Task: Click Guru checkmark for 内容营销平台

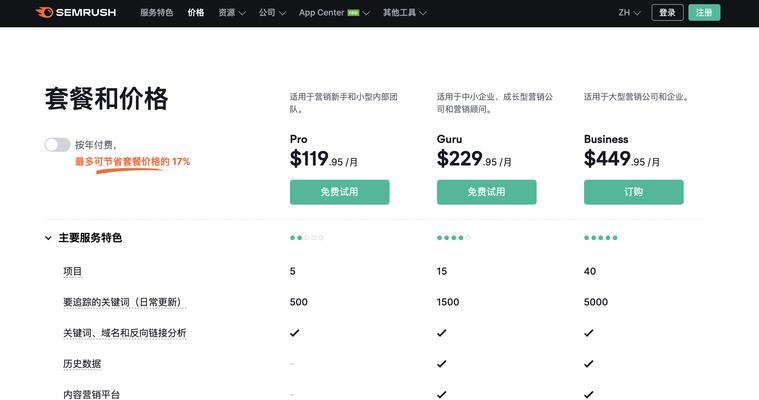Action: coord(441,395)
